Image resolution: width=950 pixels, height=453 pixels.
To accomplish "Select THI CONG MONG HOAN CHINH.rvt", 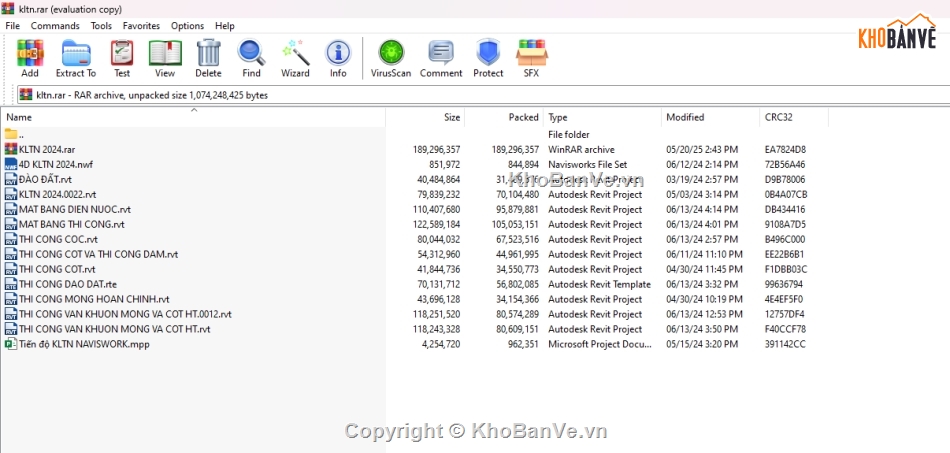I will pyautogui.click(x=94, y=299).
